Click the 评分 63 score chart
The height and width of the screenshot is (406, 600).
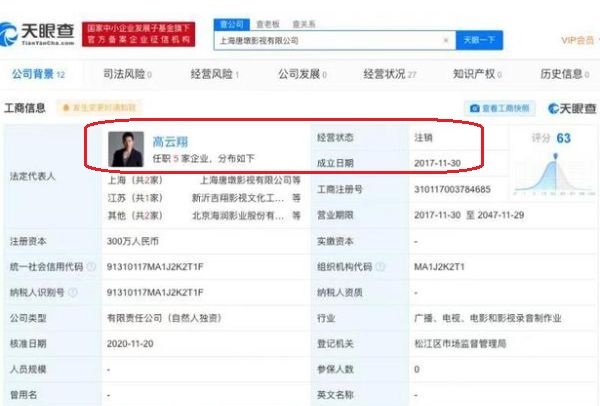click(x=554, y=165)
